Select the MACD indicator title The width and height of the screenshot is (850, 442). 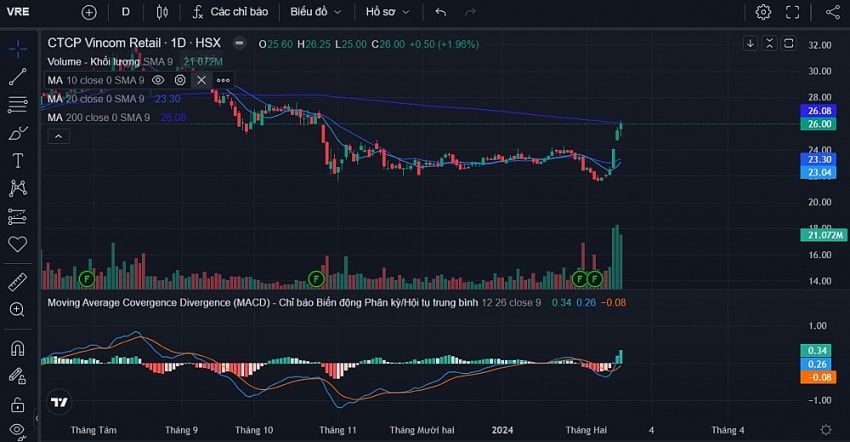click(262, 303)
